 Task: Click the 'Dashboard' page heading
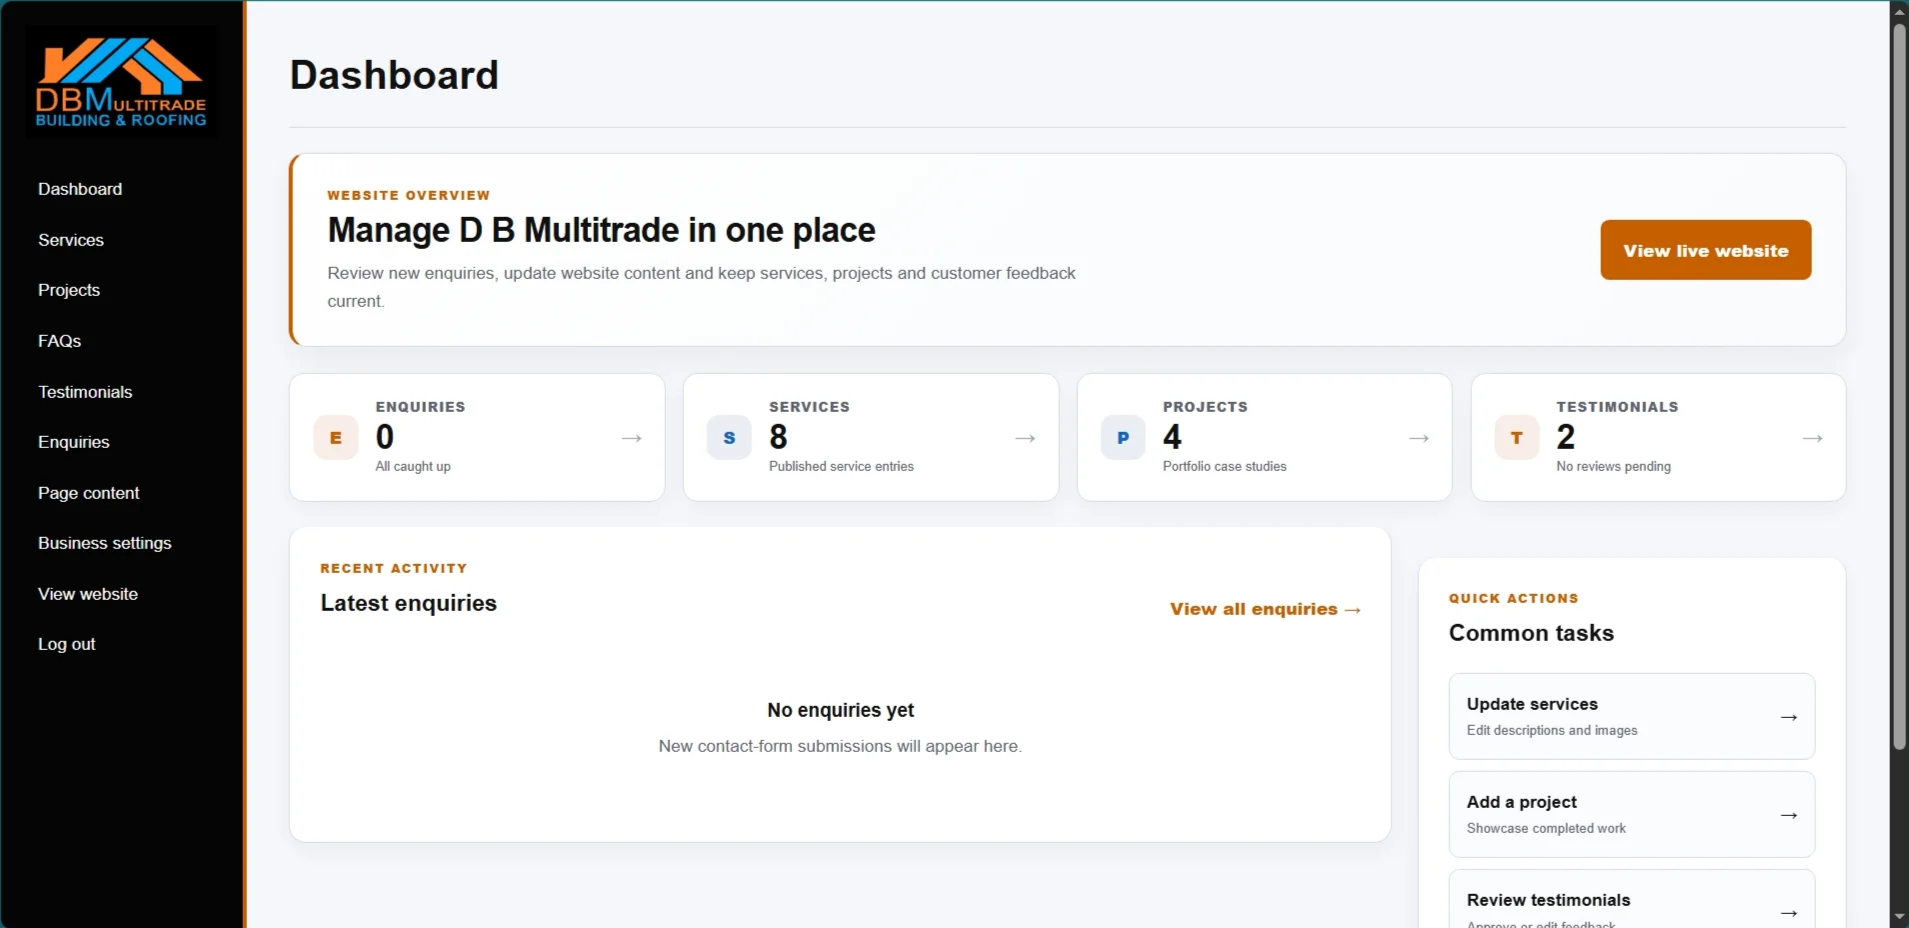pos(394,75)
